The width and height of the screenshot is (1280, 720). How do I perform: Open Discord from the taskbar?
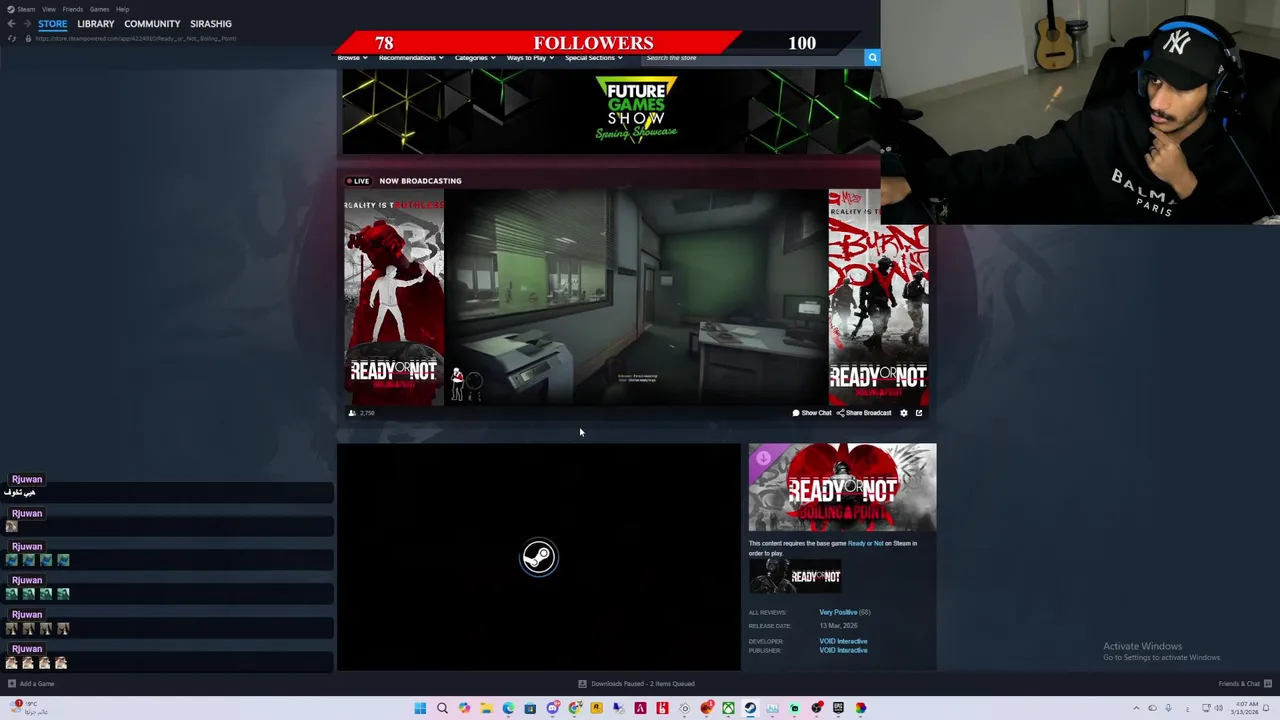(x=552, y=708)
